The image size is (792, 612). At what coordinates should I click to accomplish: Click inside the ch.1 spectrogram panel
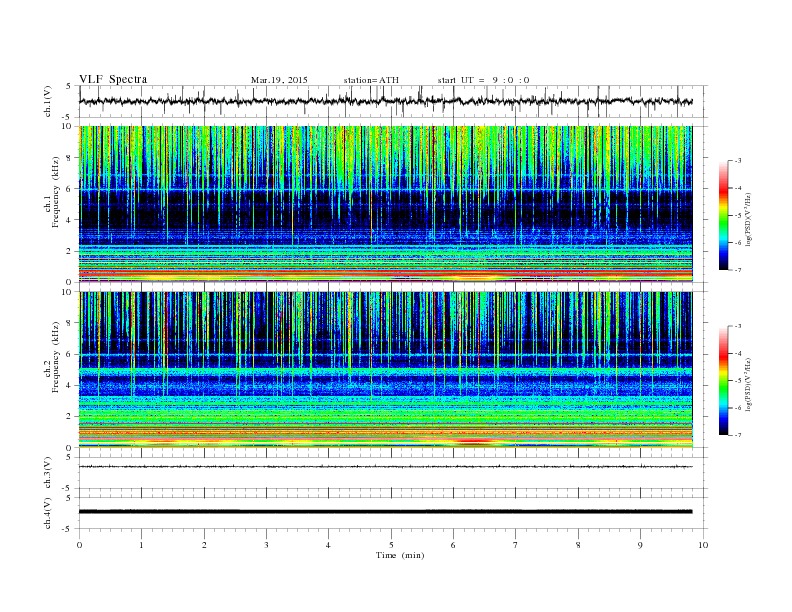pos(386,204)
